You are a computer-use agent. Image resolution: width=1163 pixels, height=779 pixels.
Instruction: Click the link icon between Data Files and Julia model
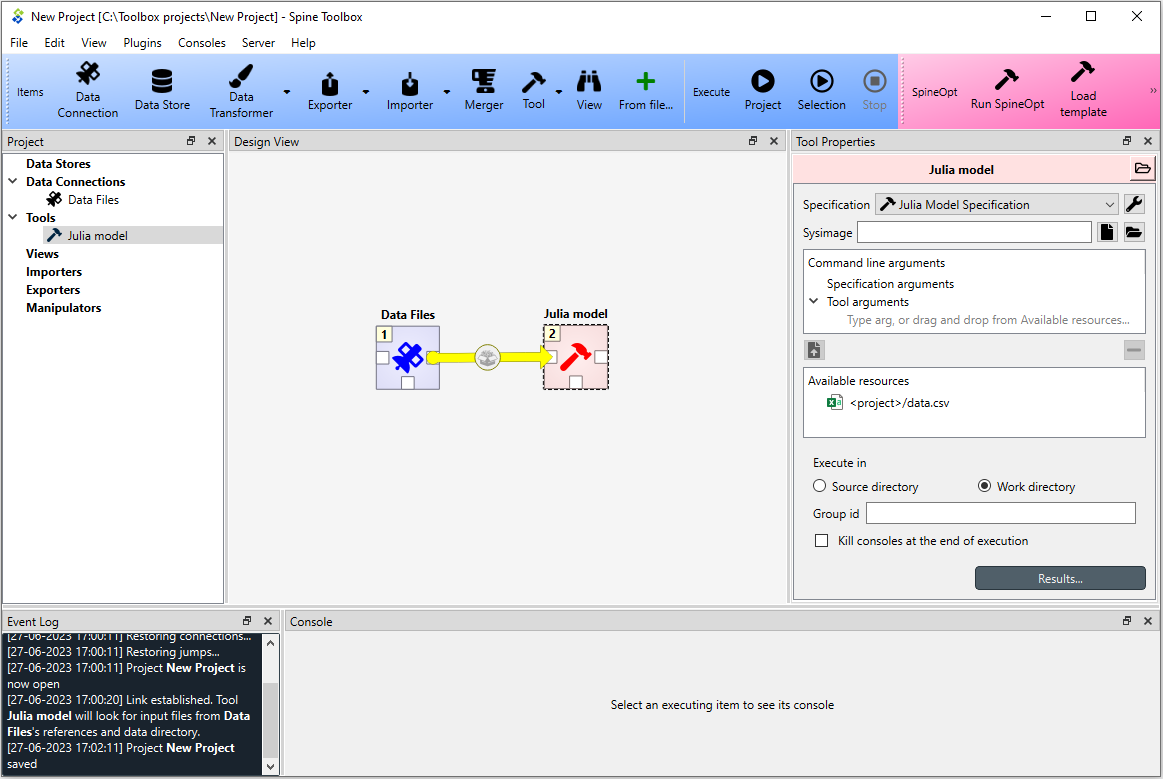487,358
